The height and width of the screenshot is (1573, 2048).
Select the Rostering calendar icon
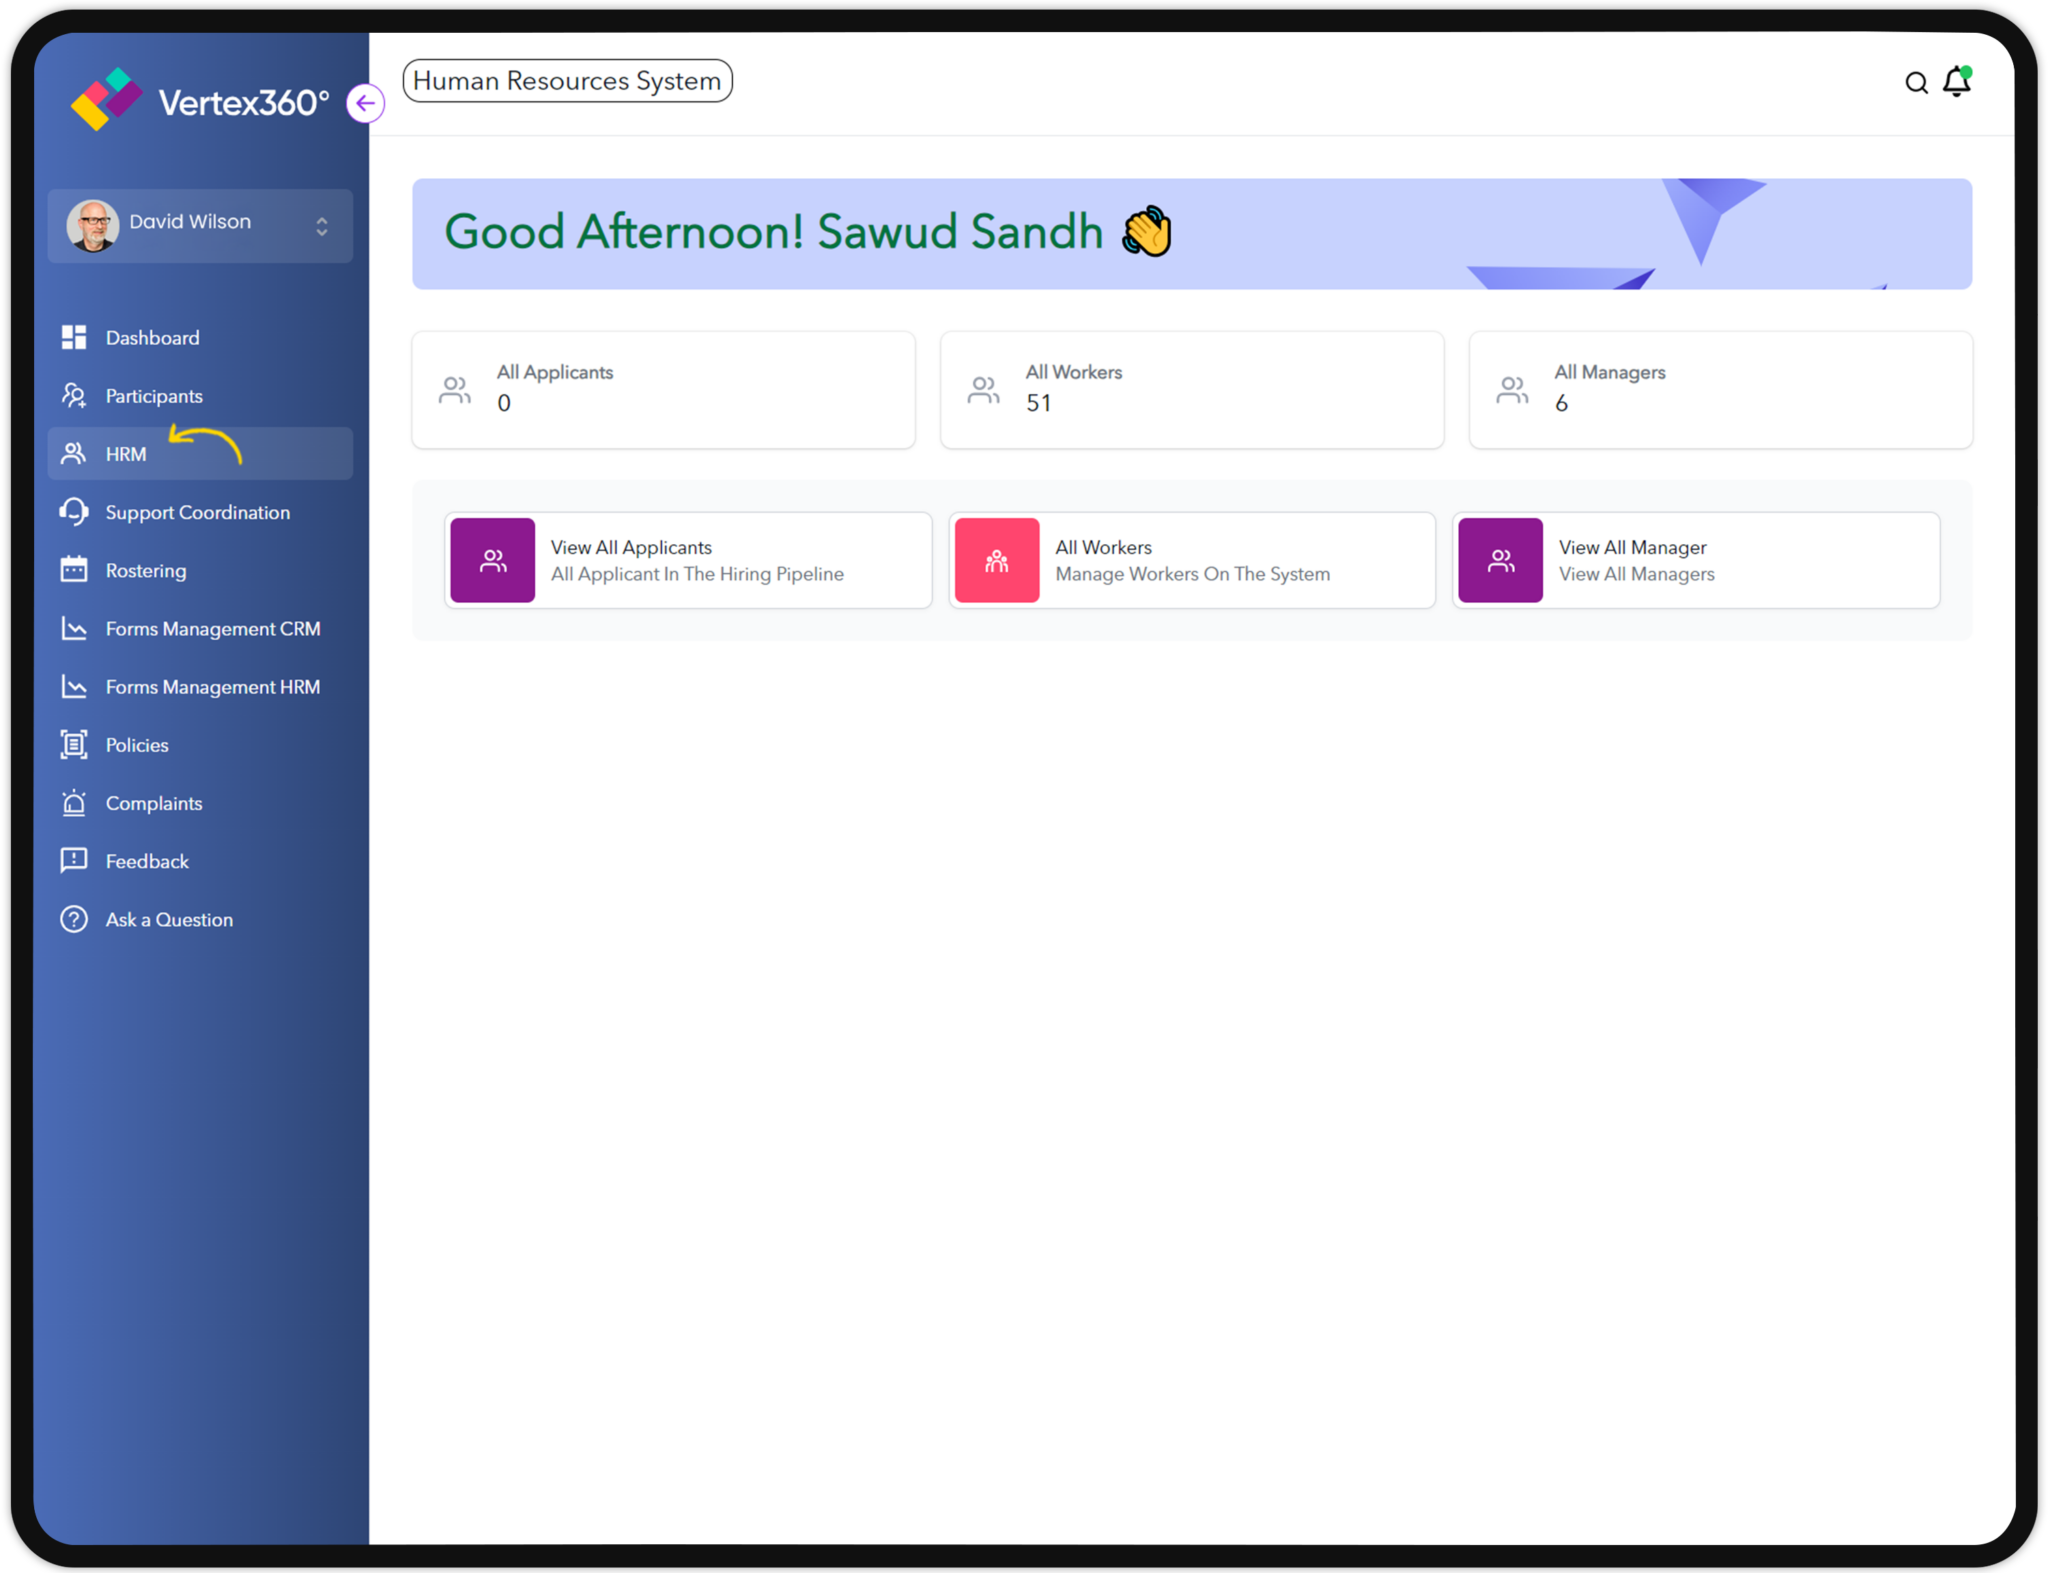(x=74, y=569)
